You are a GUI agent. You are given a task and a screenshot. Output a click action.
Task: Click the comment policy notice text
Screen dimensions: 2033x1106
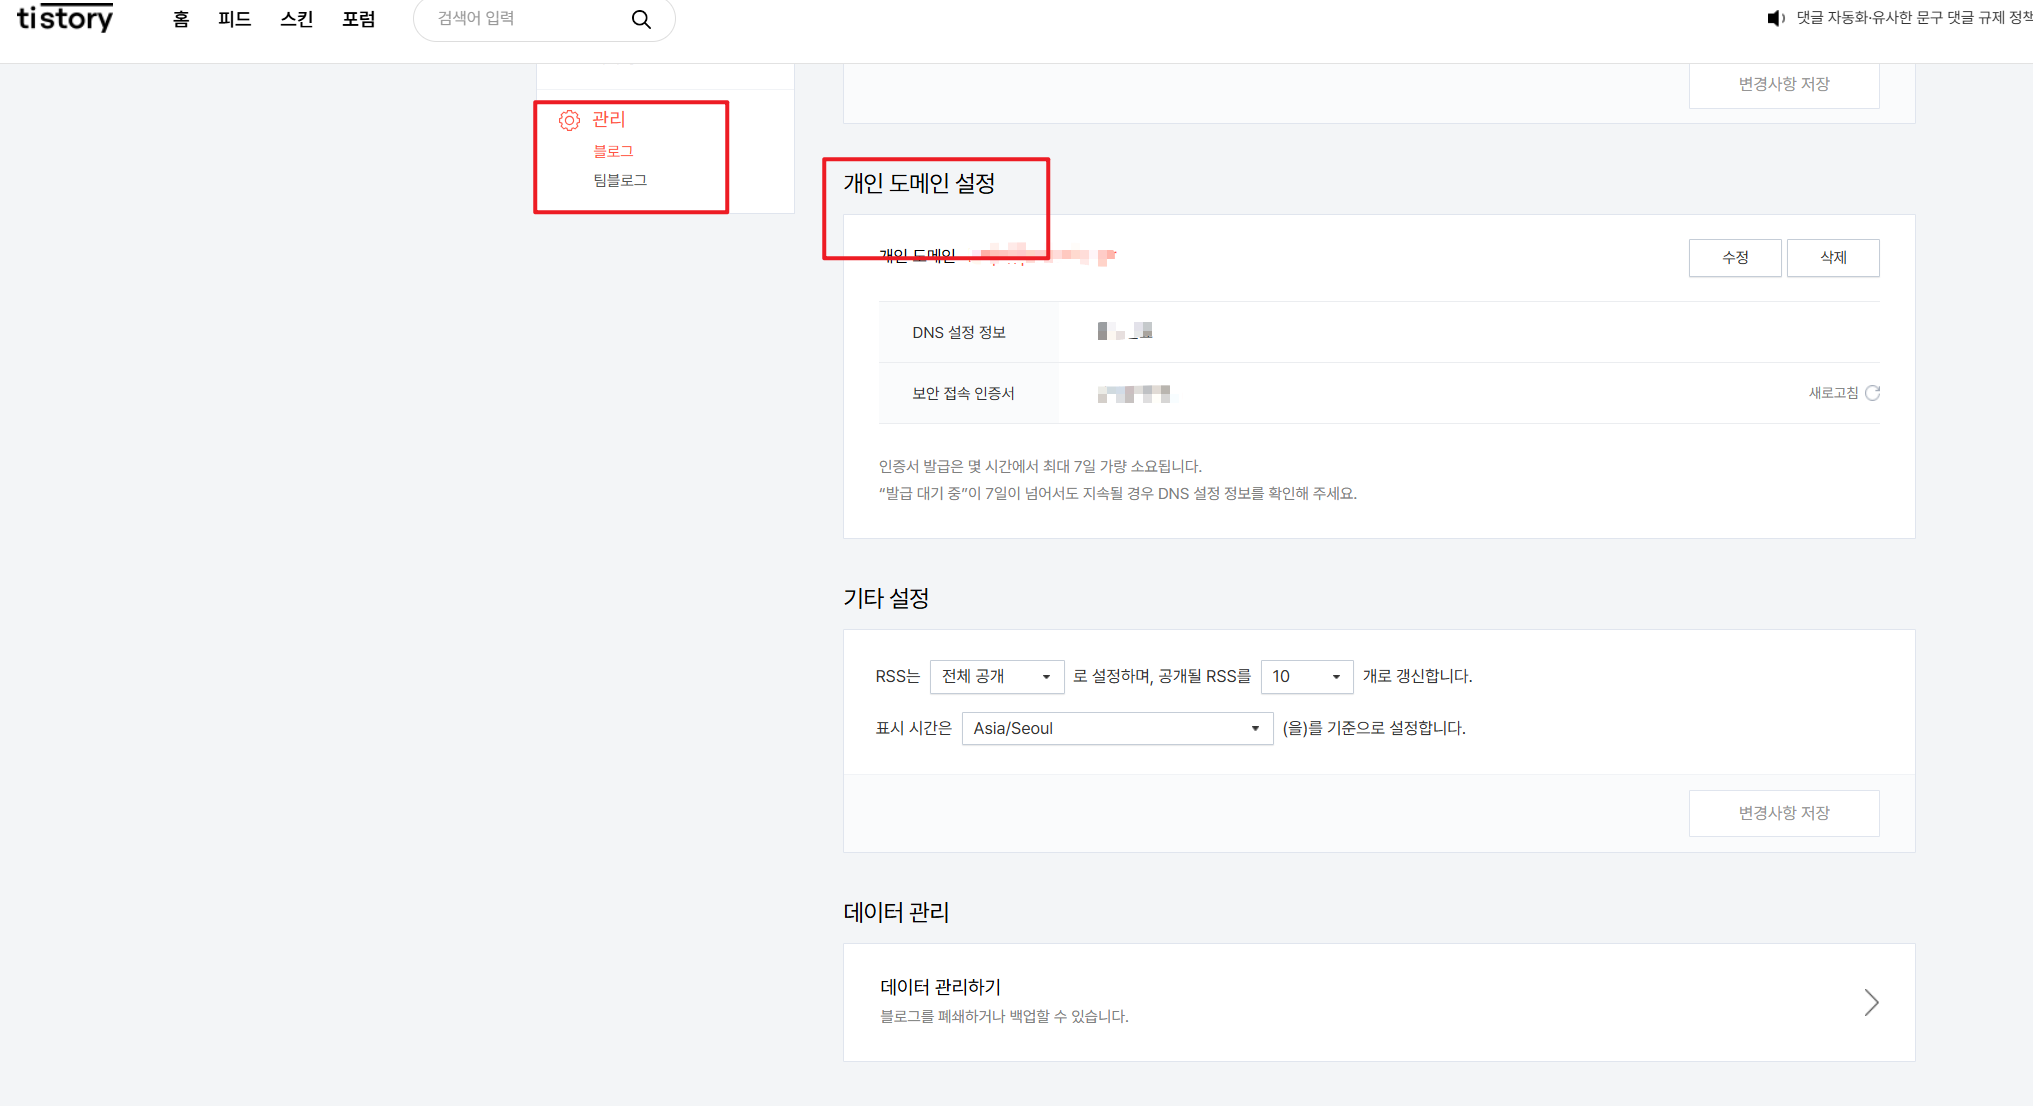click(x=1912, y=18)
